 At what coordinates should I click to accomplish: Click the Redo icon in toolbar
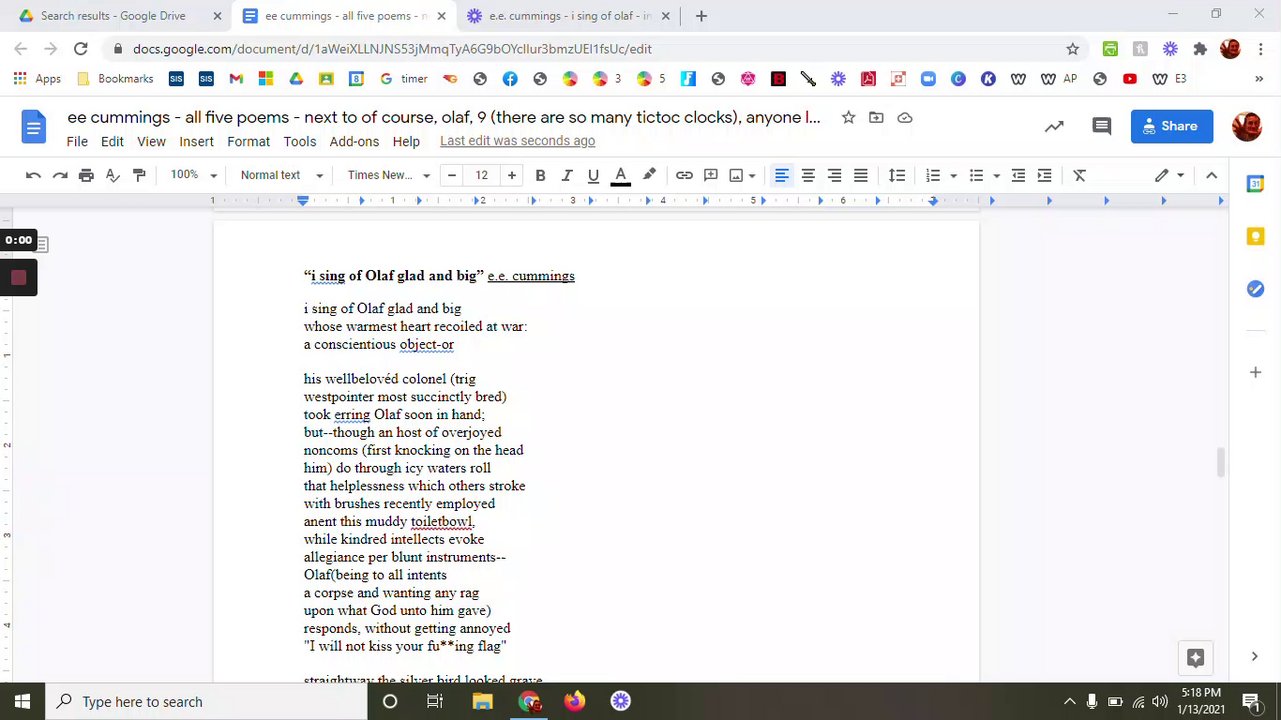coord(60,175)
